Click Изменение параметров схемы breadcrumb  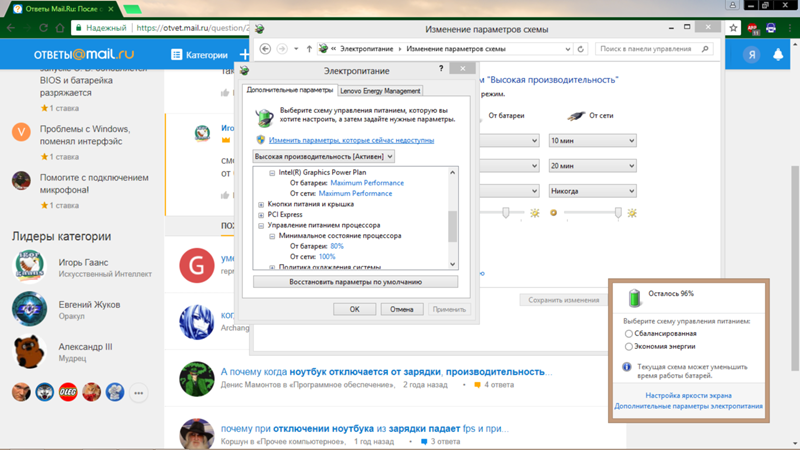click(456, 49)
